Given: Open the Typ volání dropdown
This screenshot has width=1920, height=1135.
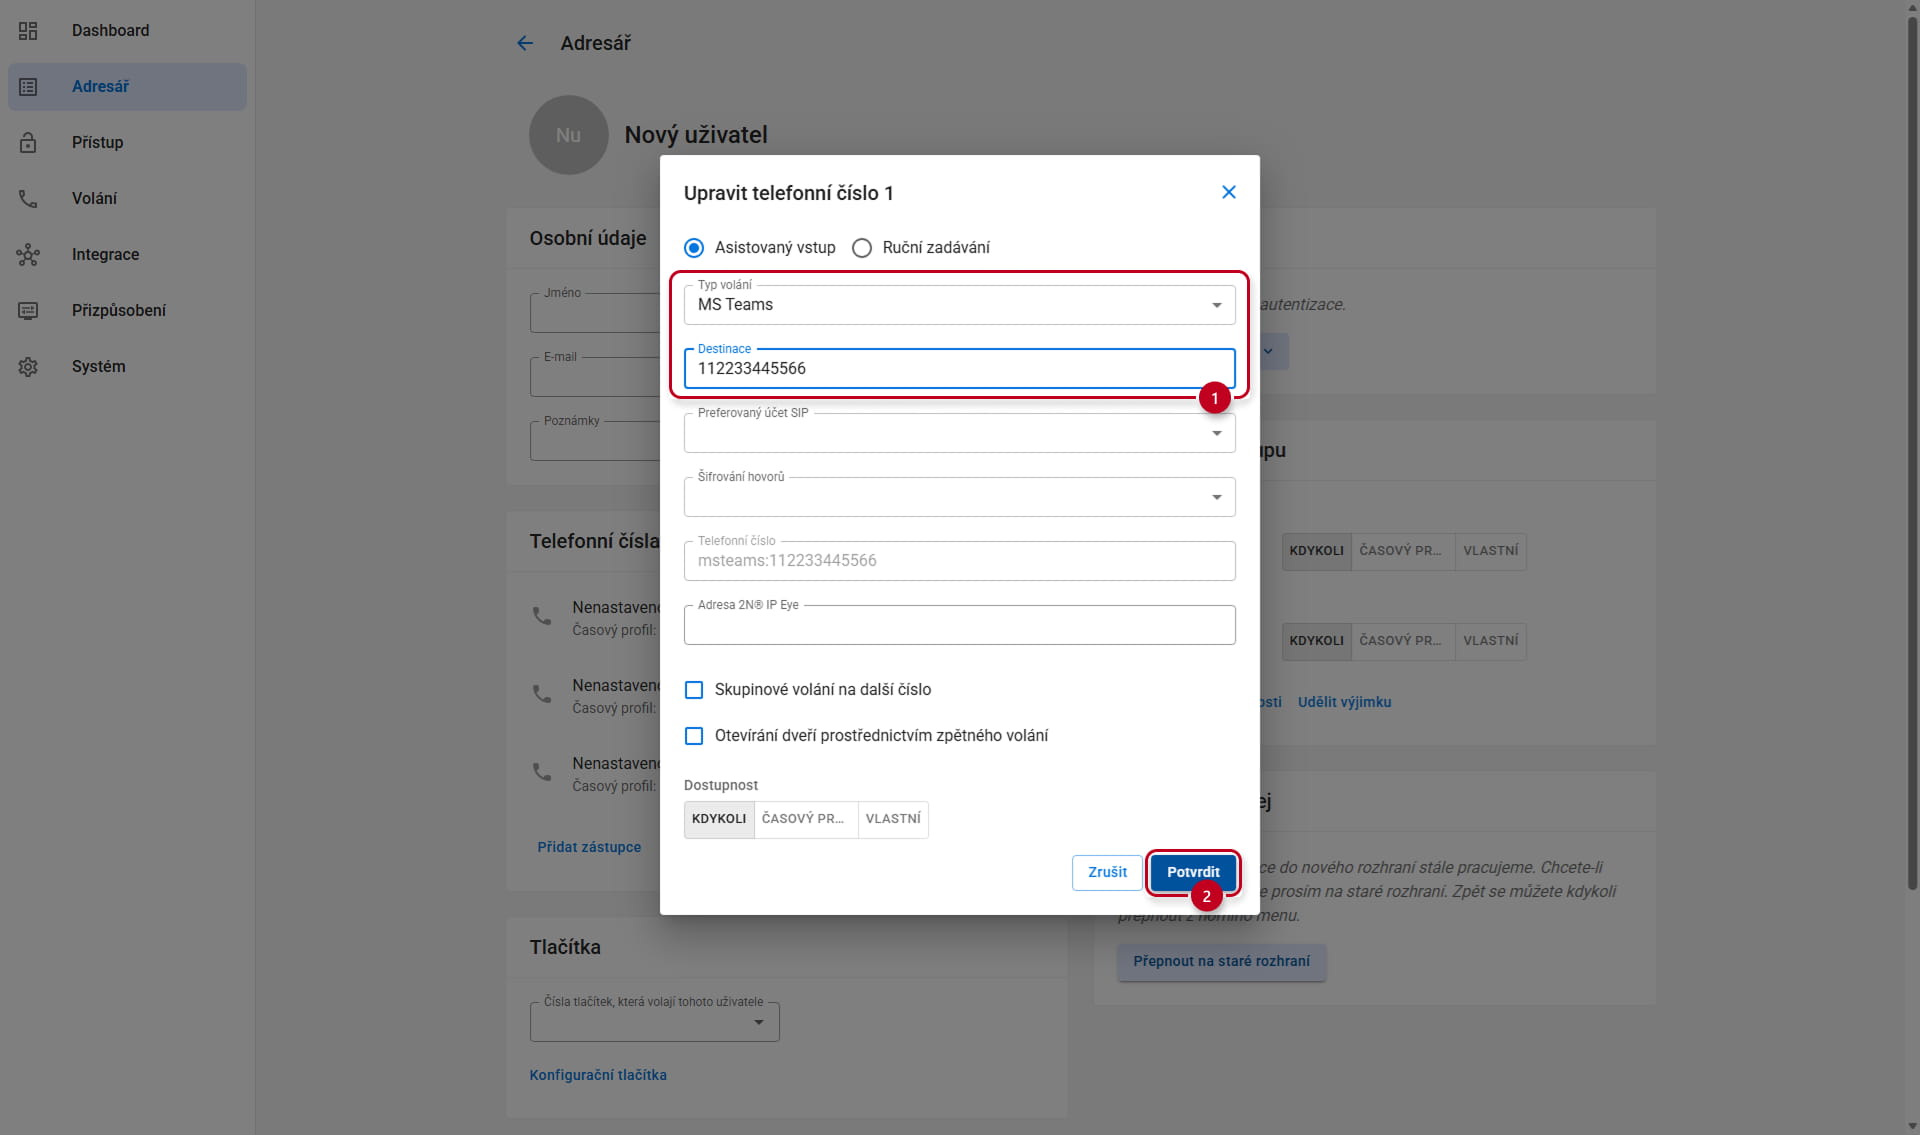Looking at the screenshot, I should (x=959, y=305).
